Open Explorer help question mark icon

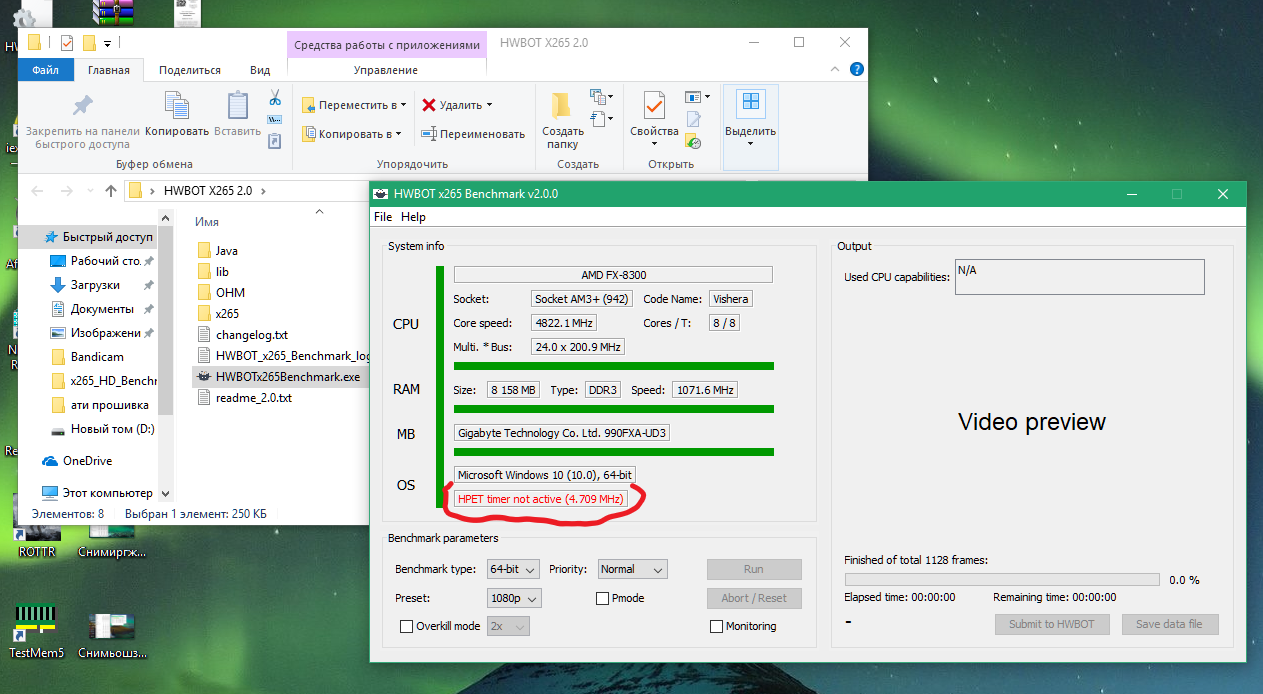point(857,70)
